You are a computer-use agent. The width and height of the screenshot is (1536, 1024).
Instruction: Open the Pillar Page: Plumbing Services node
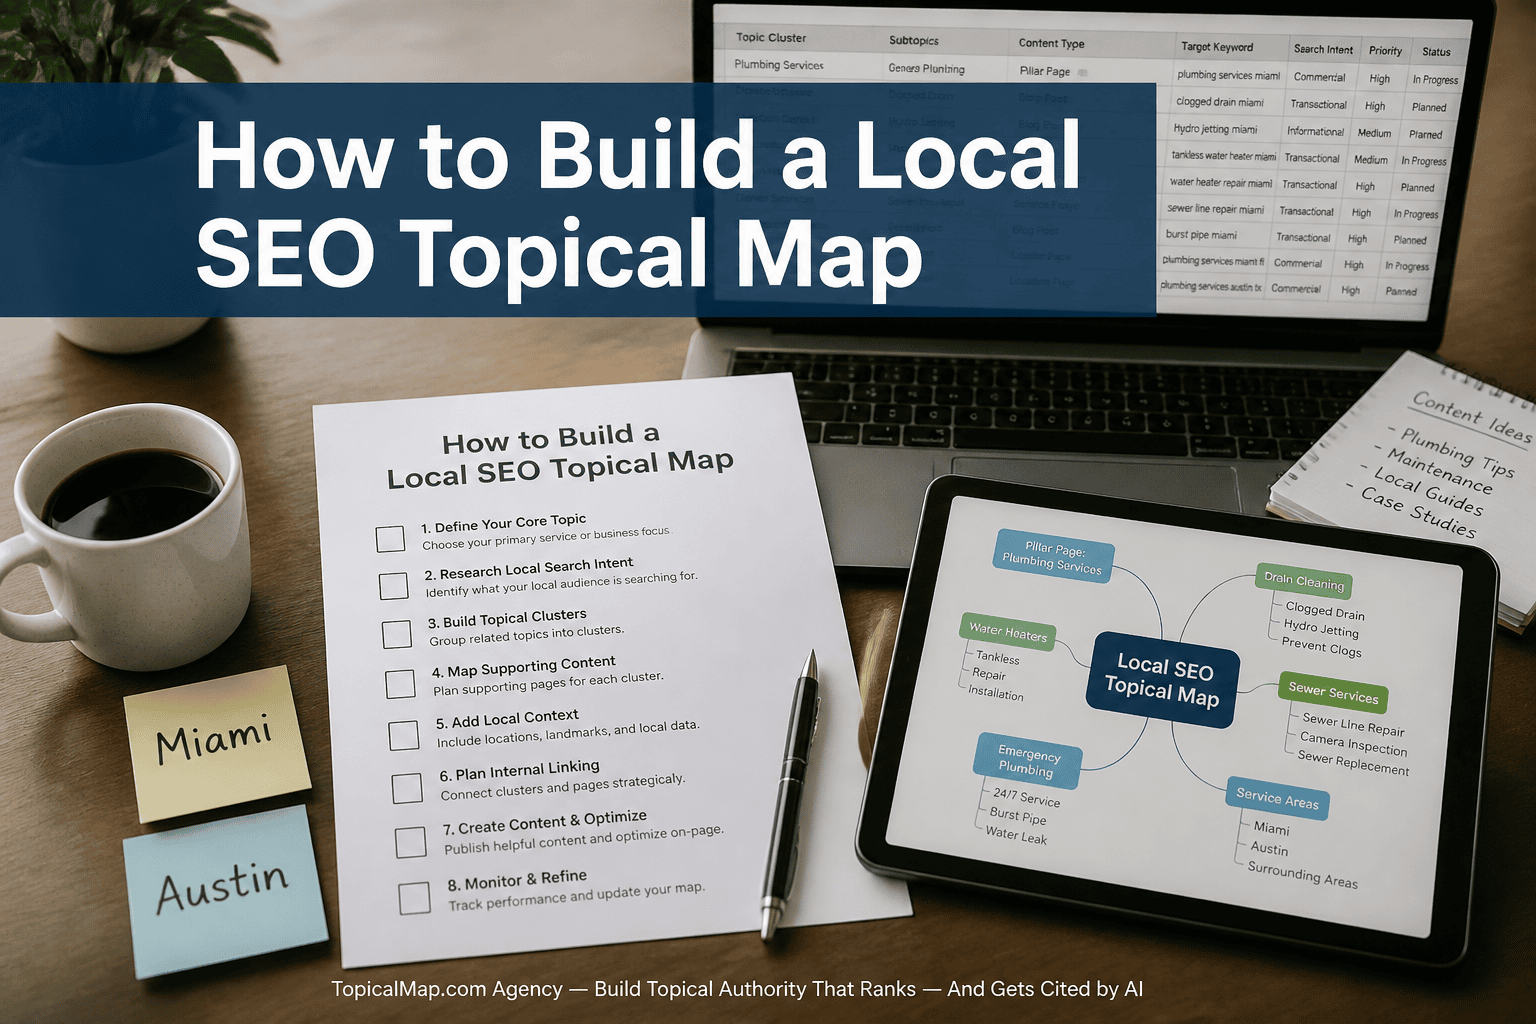pos(1053,557)
